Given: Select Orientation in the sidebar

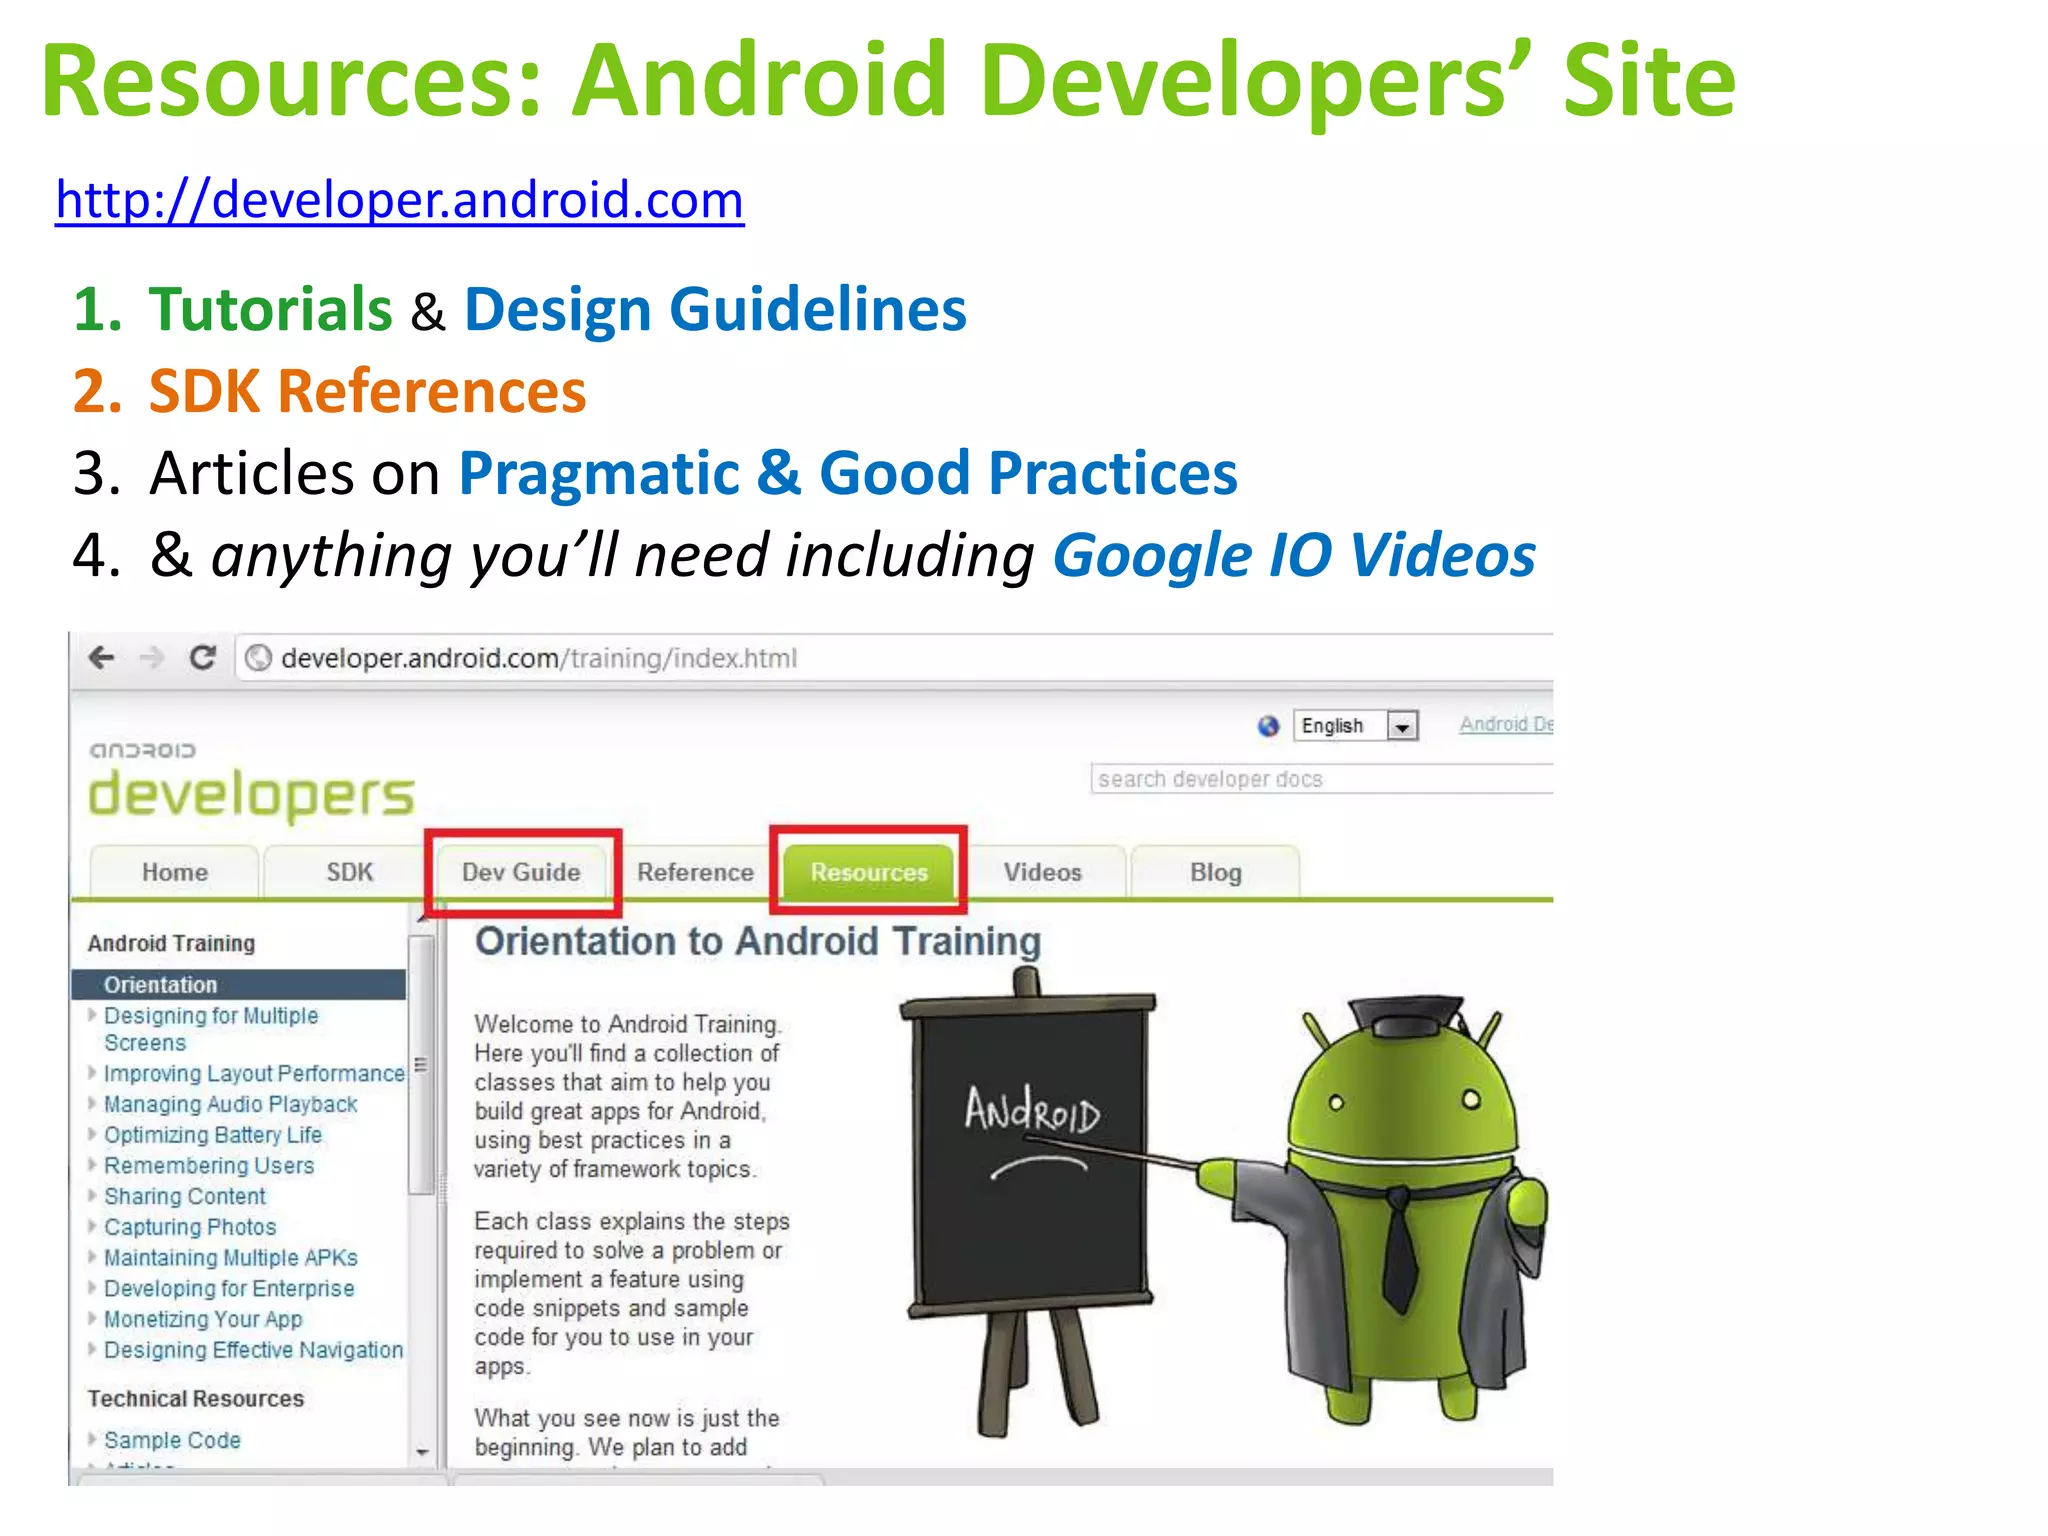Looking at the screenshot, I should coord(239,984).
